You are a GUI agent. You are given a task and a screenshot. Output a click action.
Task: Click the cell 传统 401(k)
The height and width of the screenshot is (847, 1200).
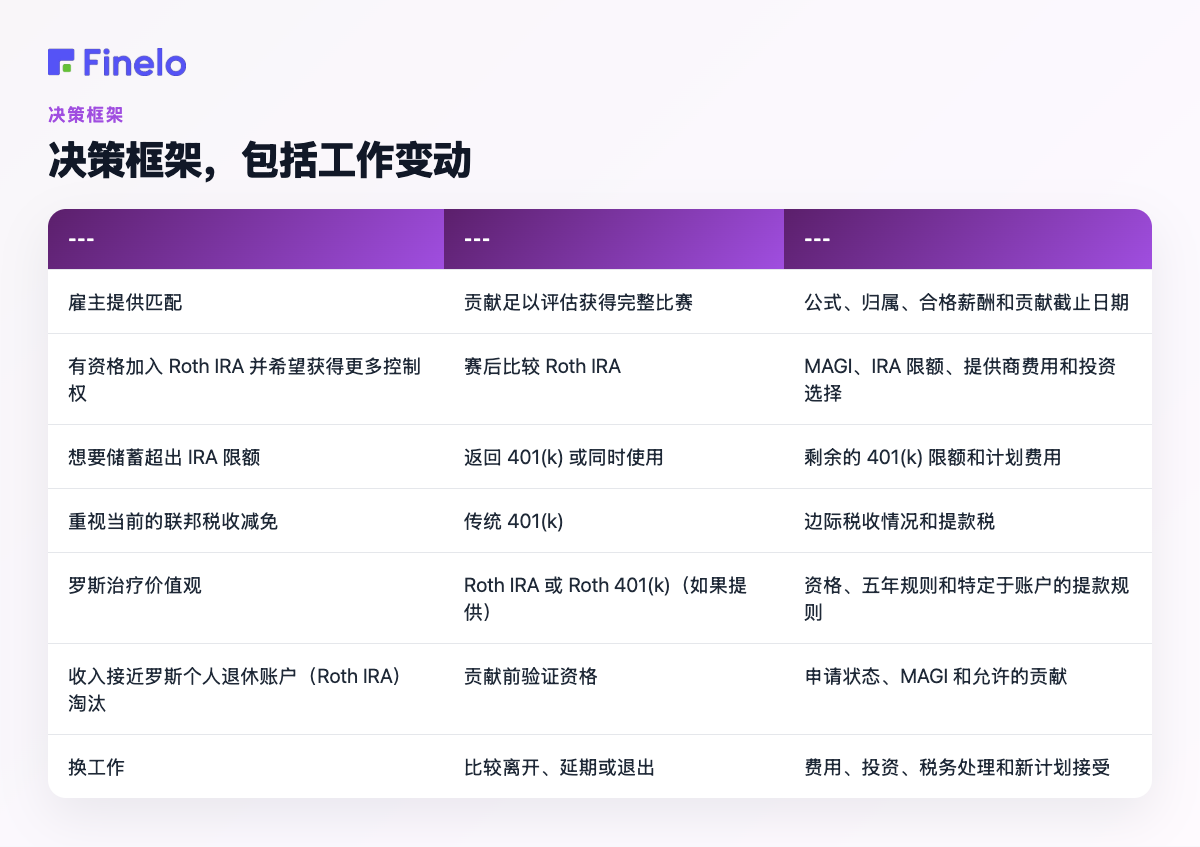point(614,521)
